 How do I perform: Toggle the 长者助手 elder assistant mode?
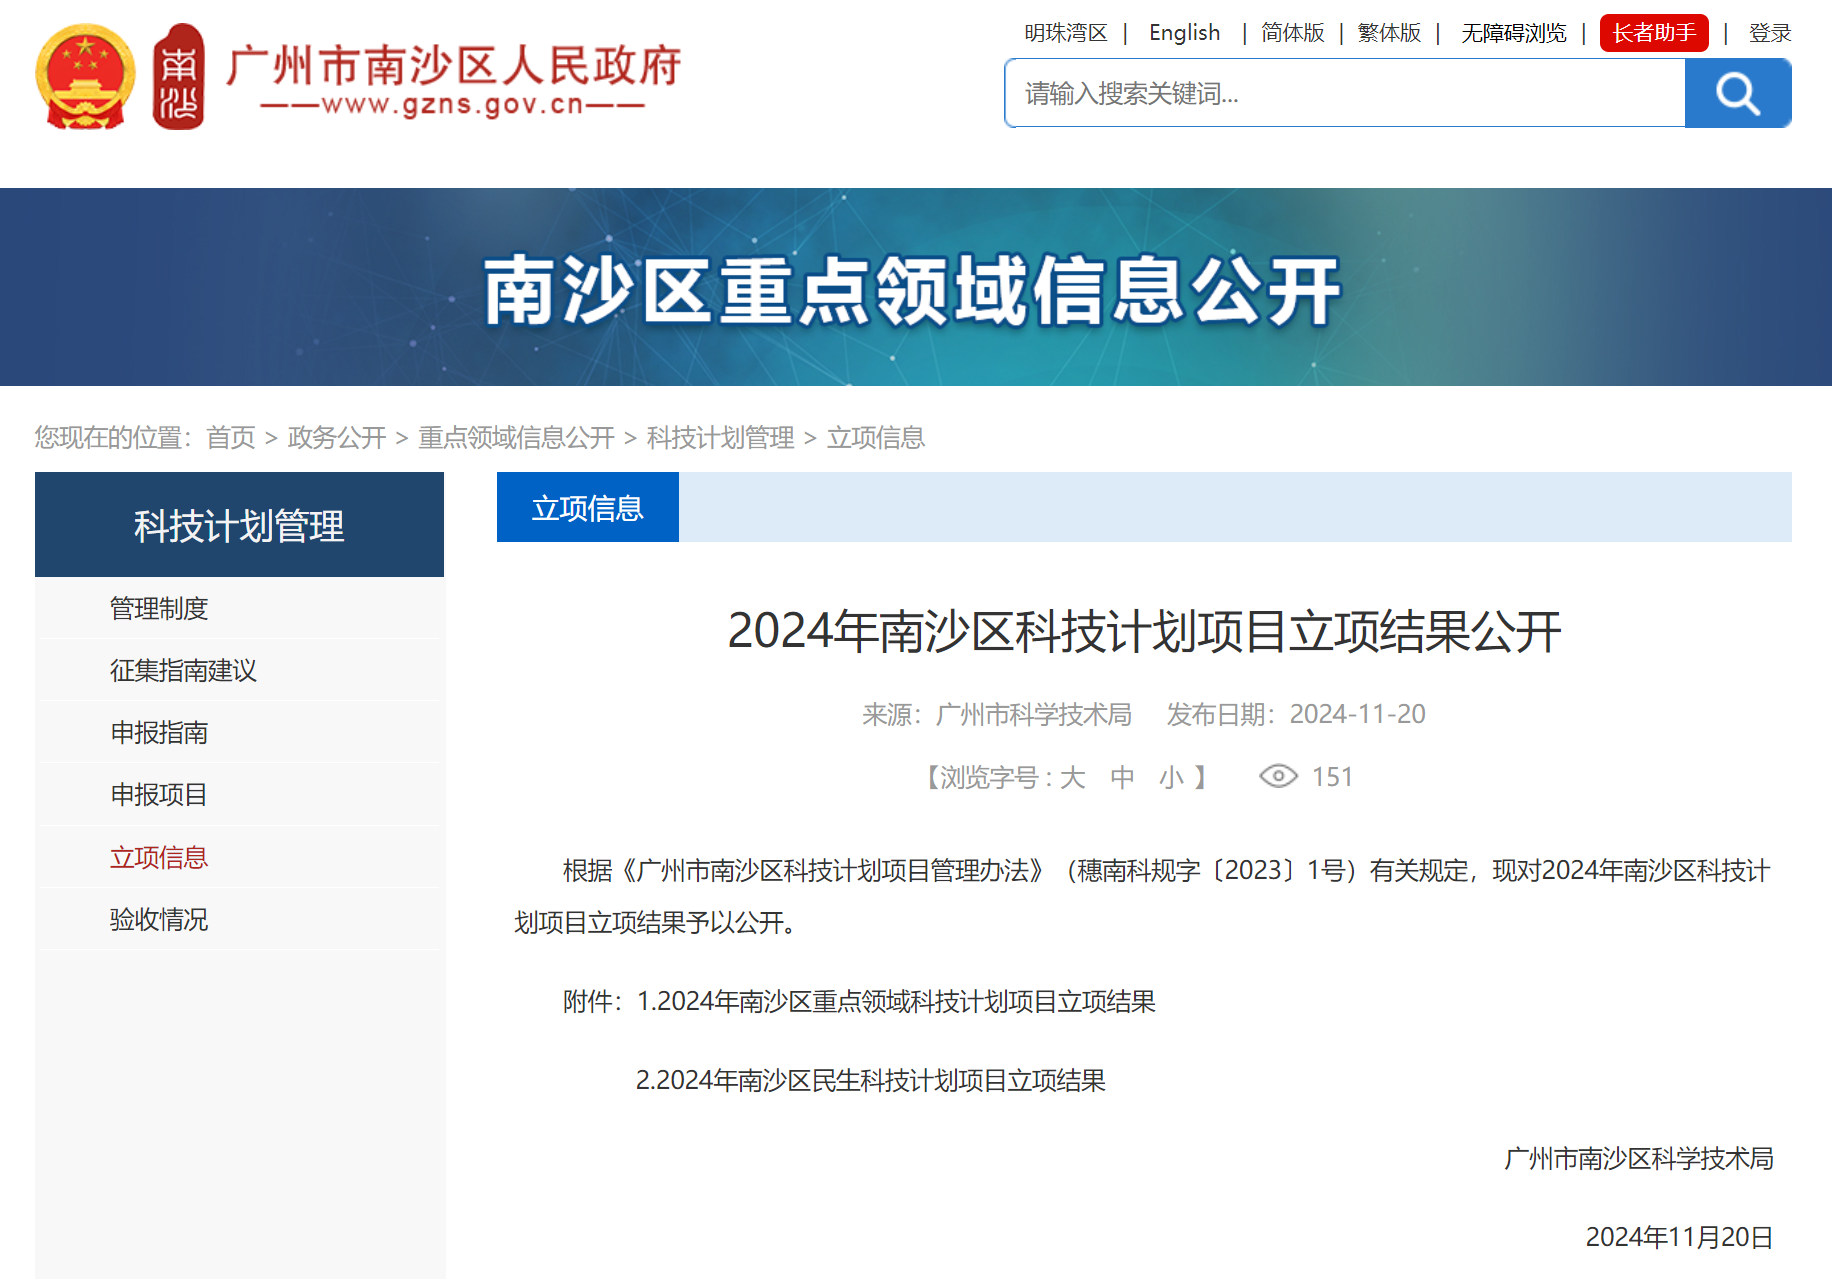(x=1653, y=33)
